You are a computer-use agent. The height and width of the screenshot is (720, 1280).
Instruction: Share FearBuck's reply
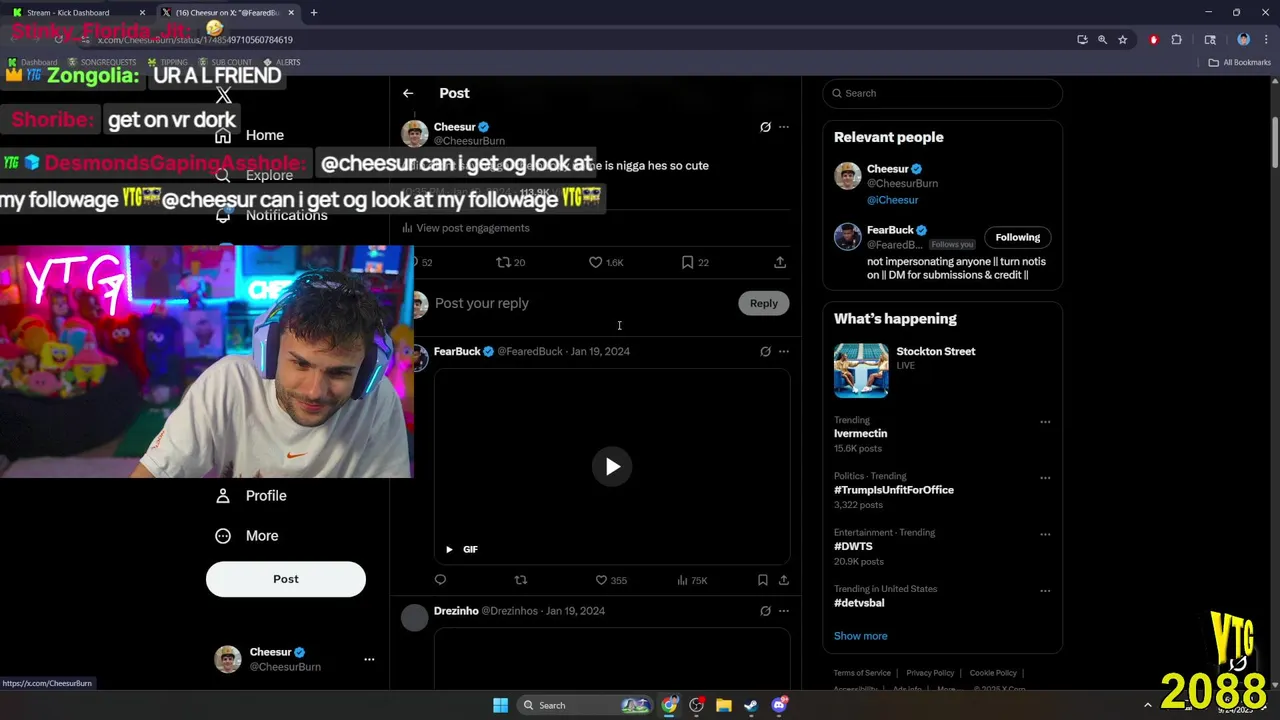pos(784,580)
